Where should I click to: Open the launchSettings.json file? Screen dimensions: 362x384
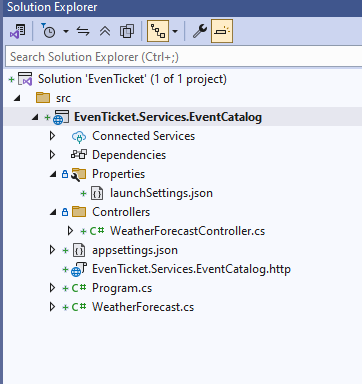[161, 193]
